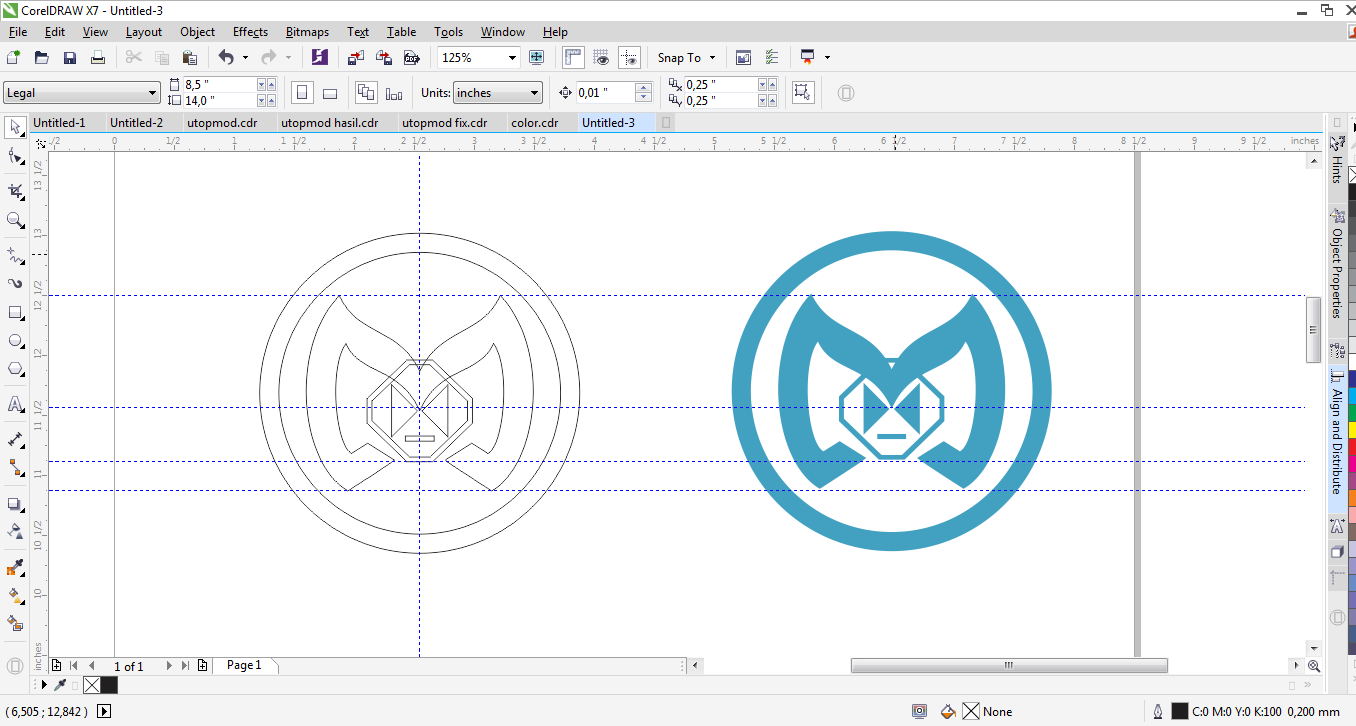Image resolution: width=1356 pixels, height=726 pixels.
Task: Toggle Show Guidelines button
Action: coord(629,58)
